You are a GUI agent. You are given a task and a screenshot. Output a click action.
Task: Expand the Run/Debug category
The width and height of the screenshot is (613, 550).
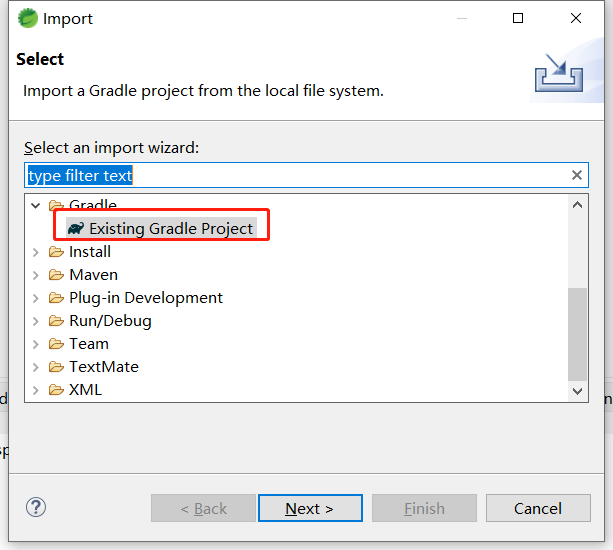36,321
